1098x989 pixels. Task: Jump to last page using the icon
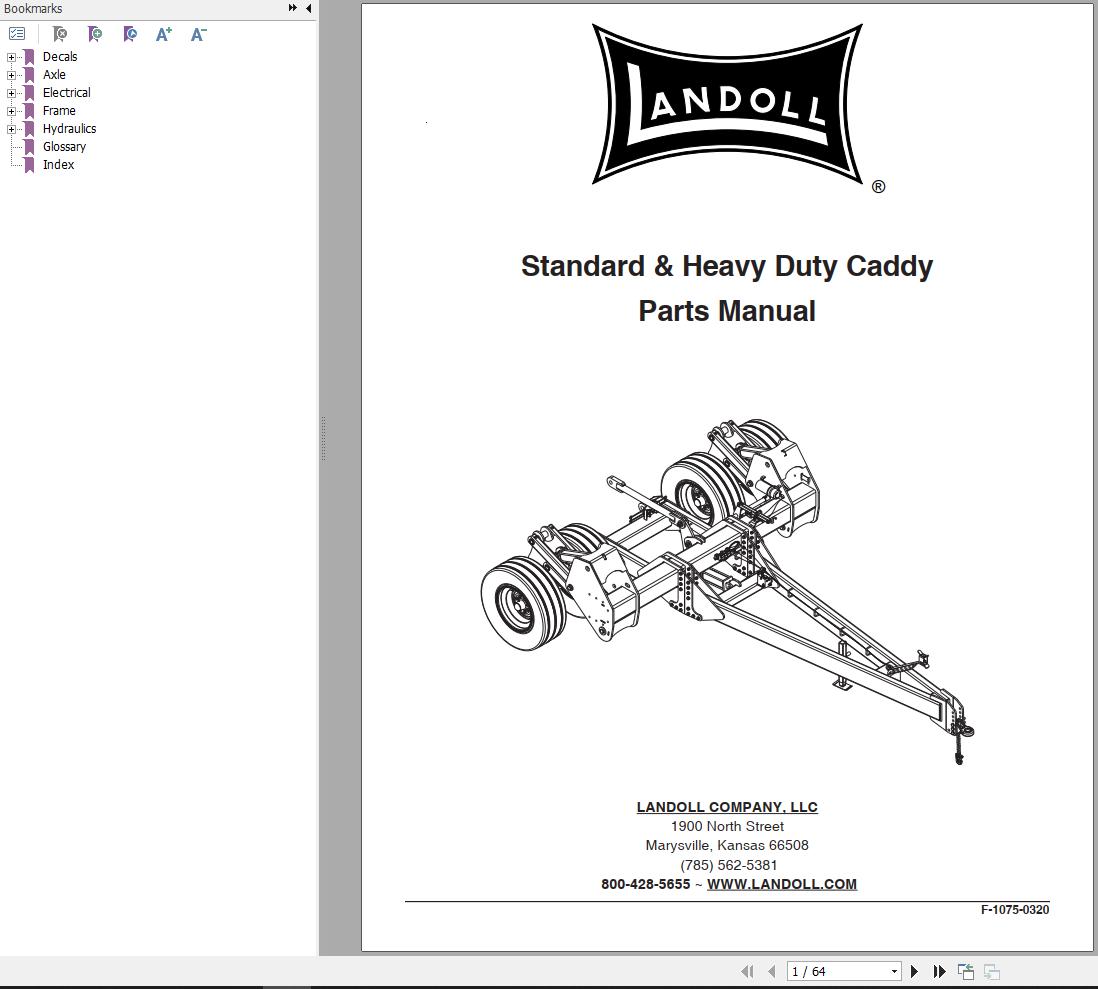click(x=939, y=971)
